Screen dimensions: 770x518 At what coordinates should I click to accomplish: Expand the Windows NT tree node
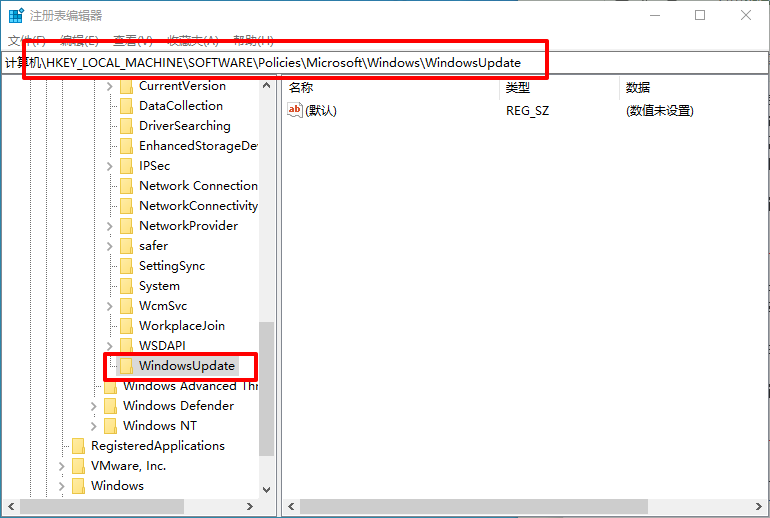pos(94,426)
